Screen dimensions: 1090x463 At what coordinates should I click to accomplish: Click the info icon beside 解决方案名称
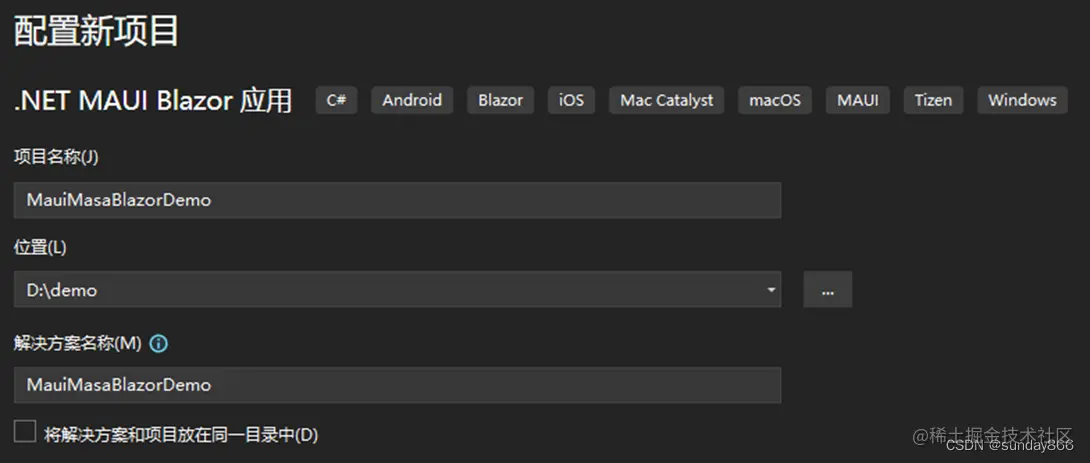[x=158, y=343]
